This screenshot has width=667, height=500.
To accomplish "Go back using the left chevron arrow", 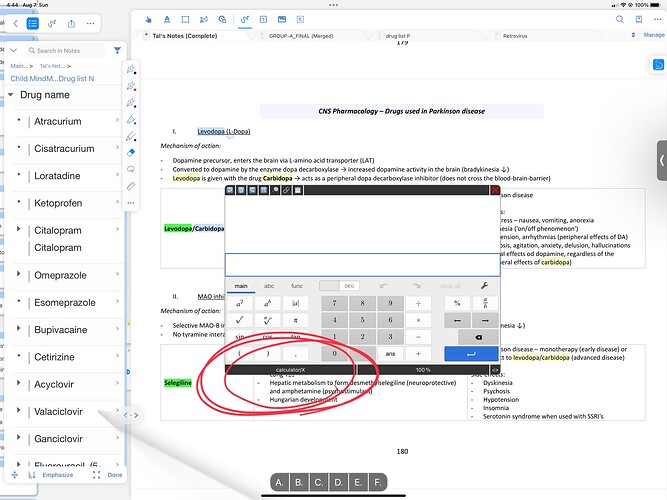I will click(x=16, y=24).
